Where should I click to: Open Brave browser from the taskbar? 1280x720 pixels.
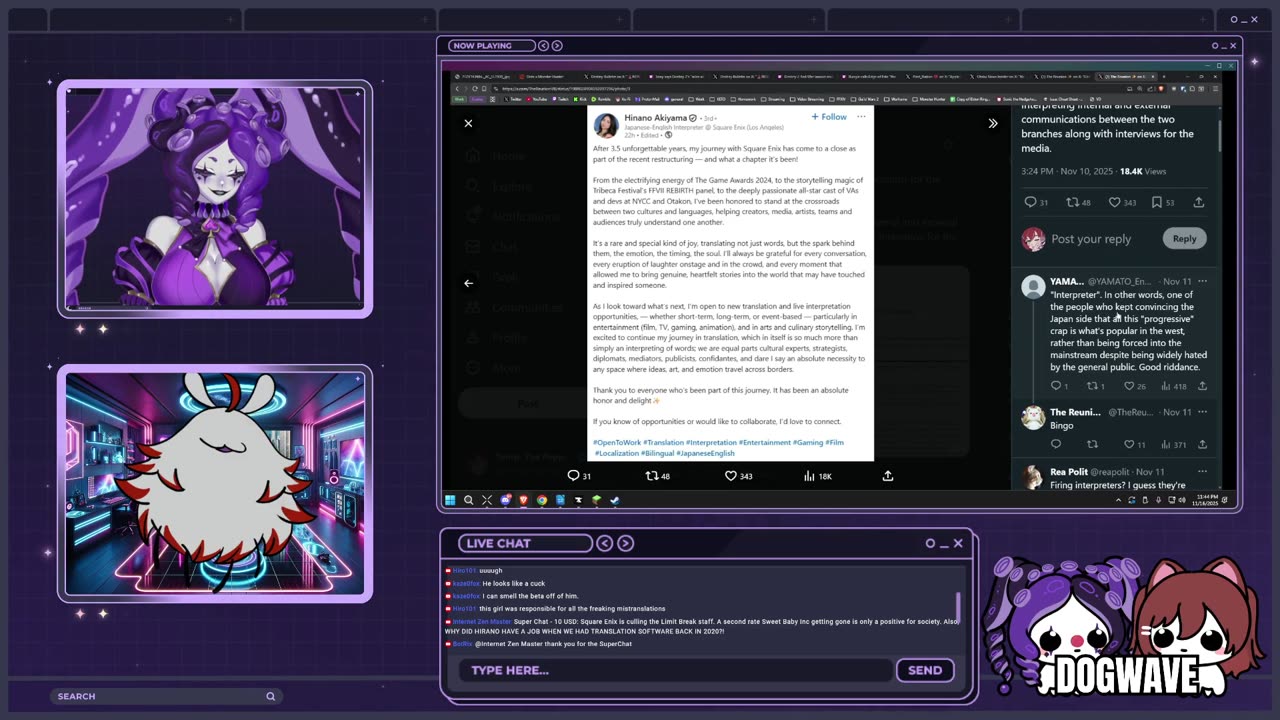(x=523, y=500)
